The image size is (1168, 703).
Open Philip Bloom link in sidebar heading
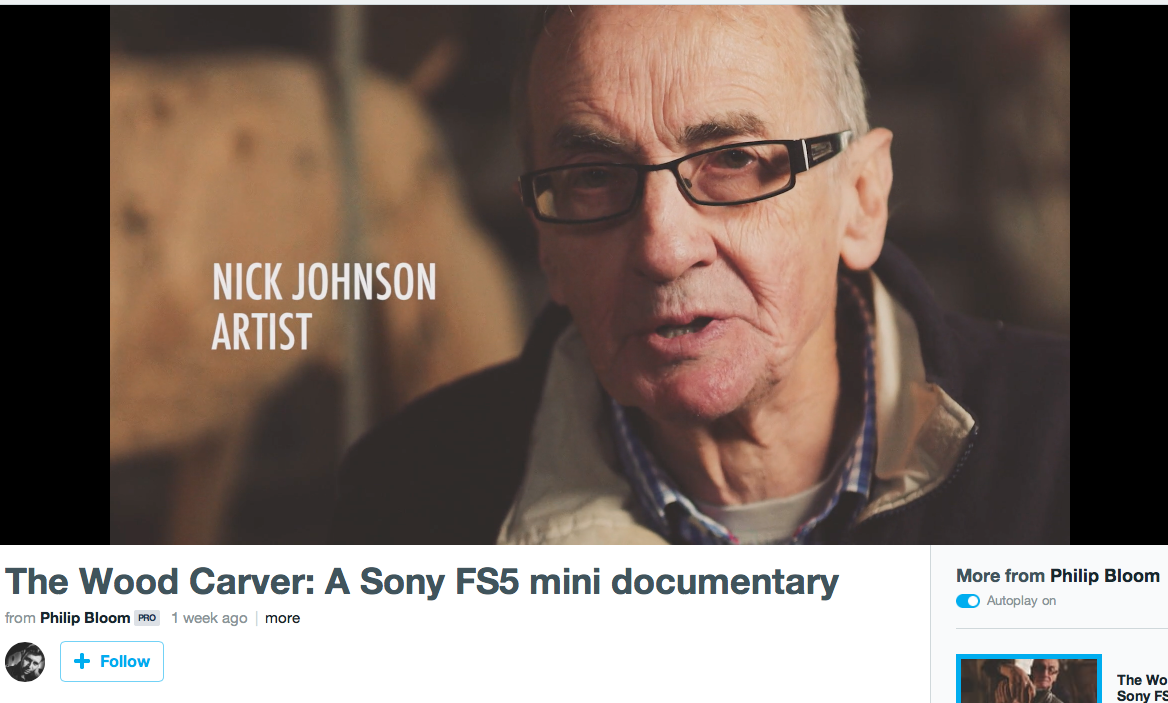pyautogui.click(x=1104, y=576)
